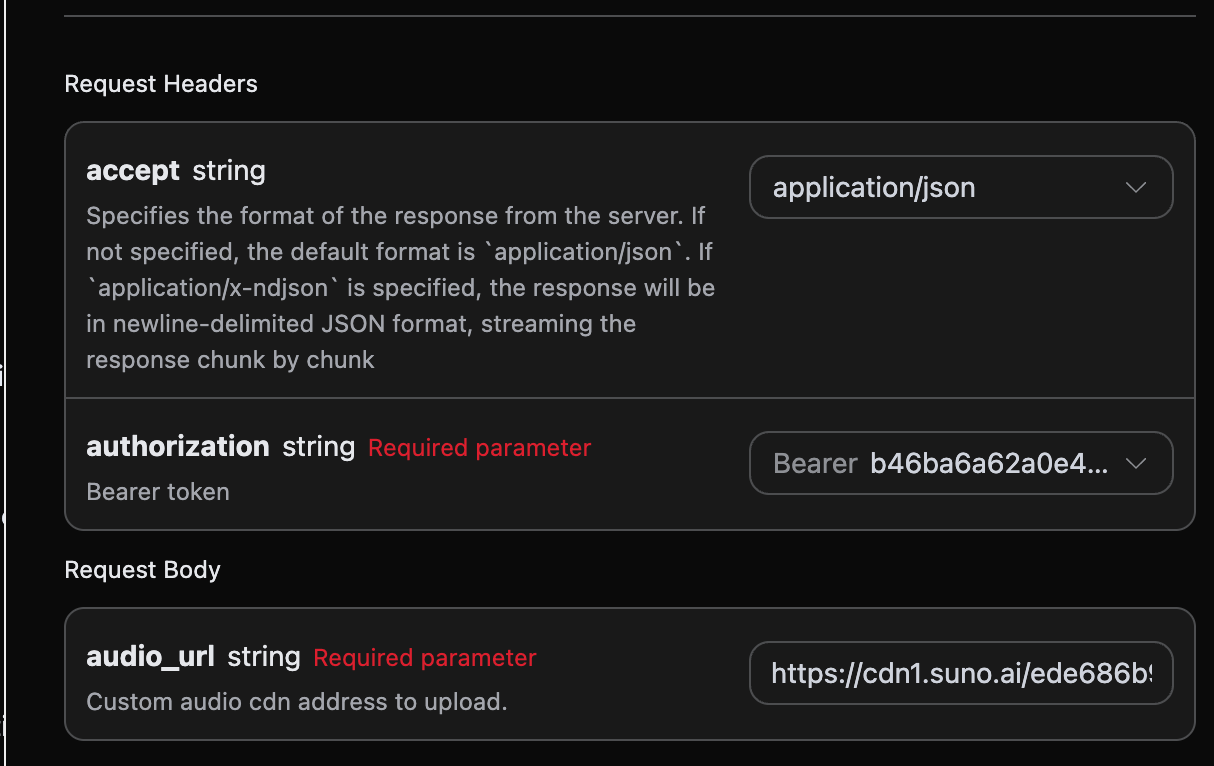Click the bold "accept" parameter name
1214x766 pixels.
coord(133,170)
